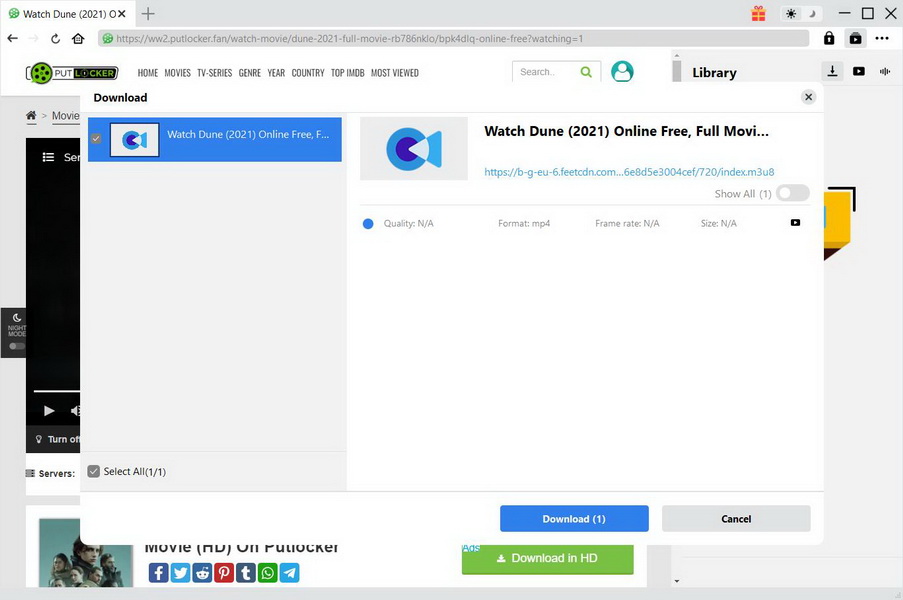Close the Download dialog with X
This screenshot has height=600, width=903.
808,97
